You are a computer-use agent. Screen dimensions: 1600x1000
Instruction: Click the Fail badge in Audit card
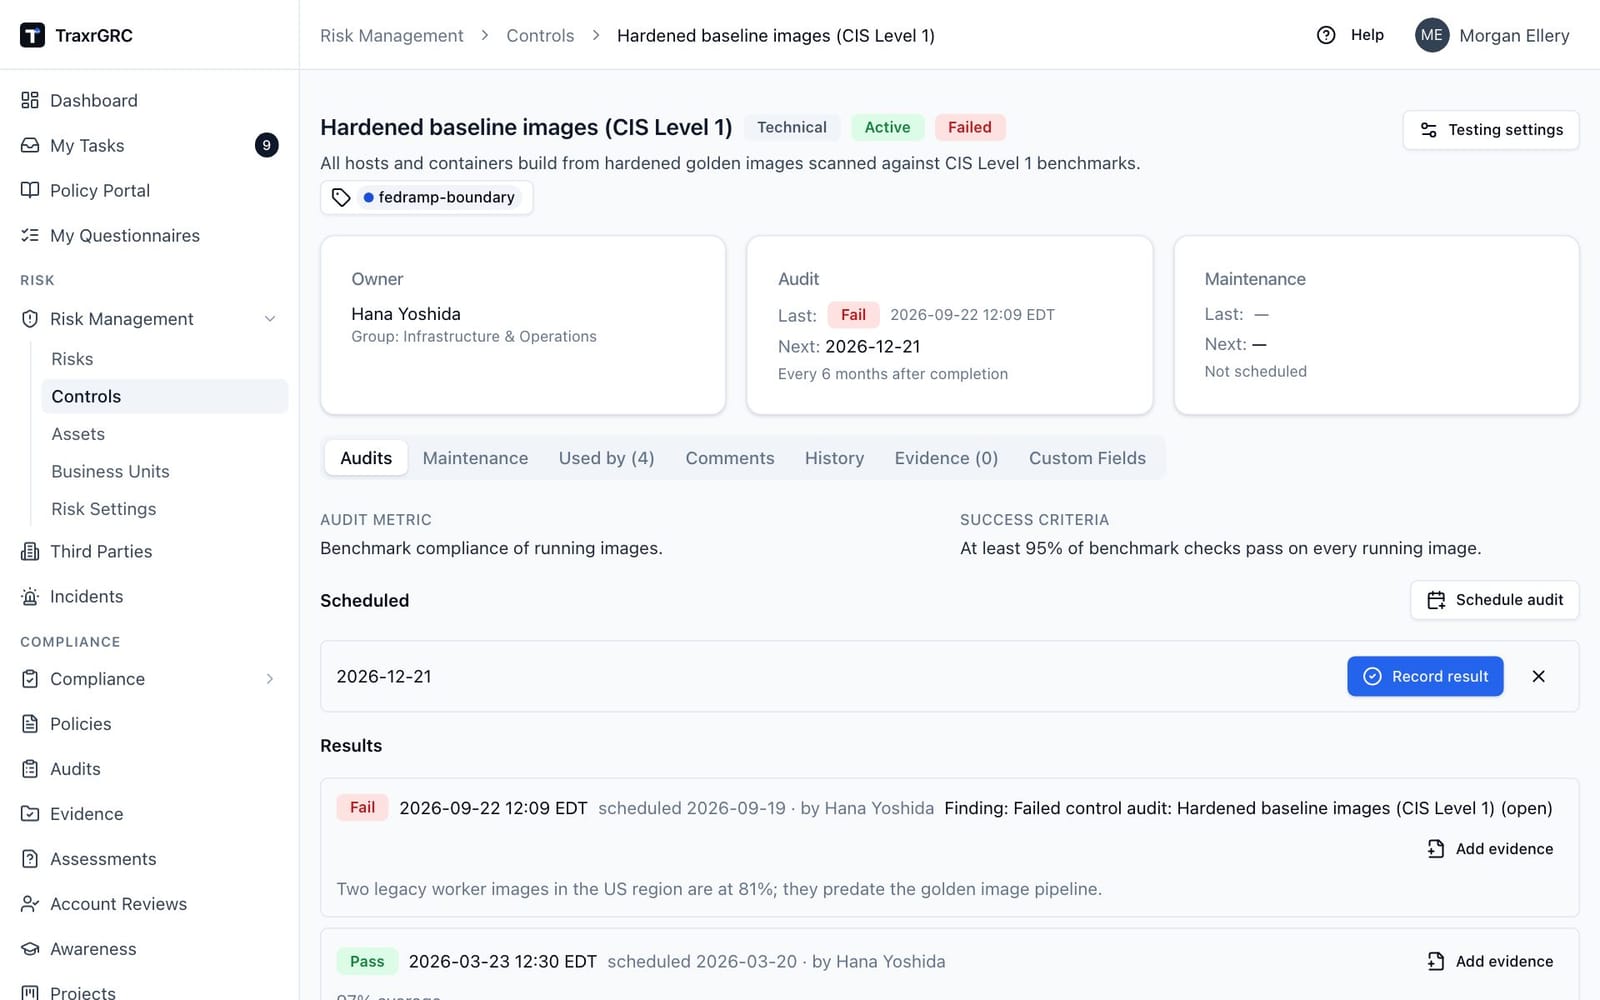click(x=853, y=315)
